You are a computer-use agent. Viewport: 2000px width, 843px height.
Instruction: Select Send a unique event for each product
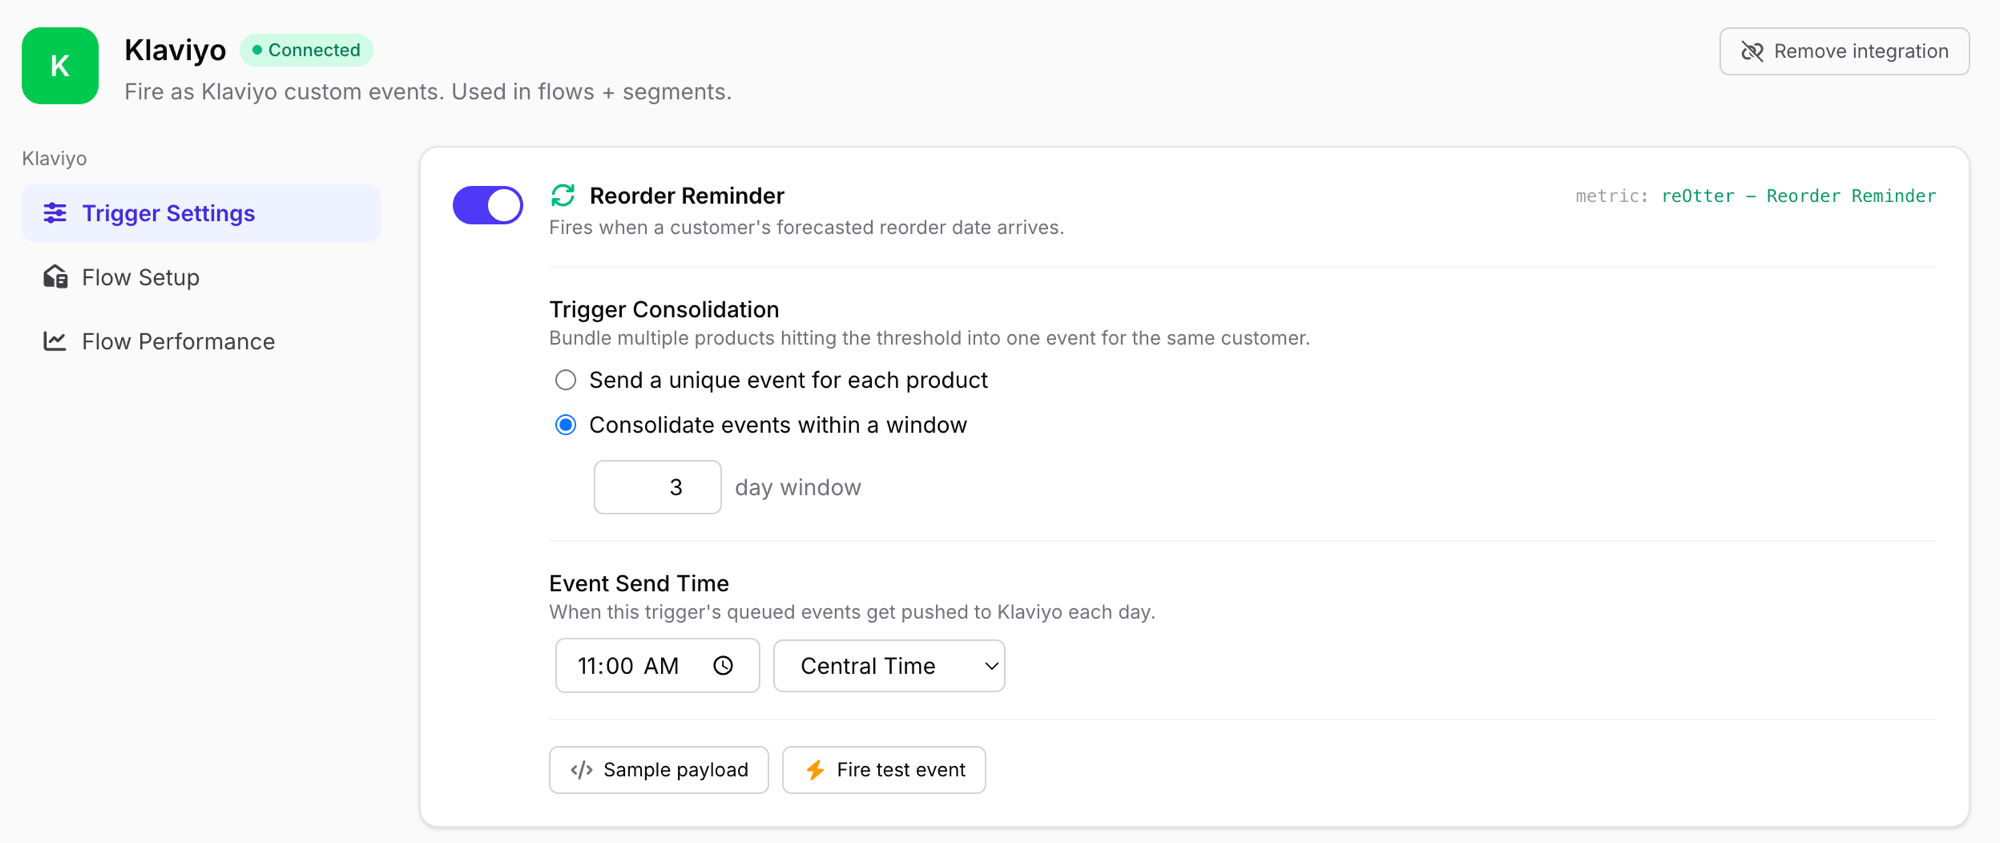coord(566,380)
